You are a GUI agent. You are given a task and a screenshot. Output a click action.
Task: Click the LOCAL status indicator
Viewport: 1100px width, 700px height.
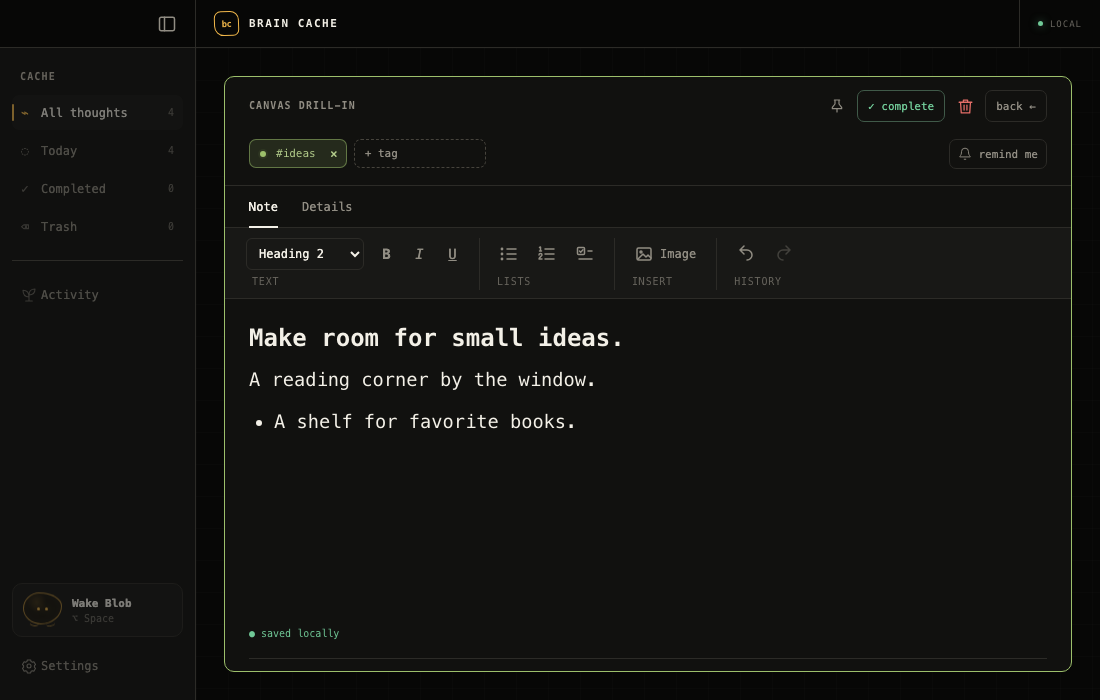click(1059, 24)
